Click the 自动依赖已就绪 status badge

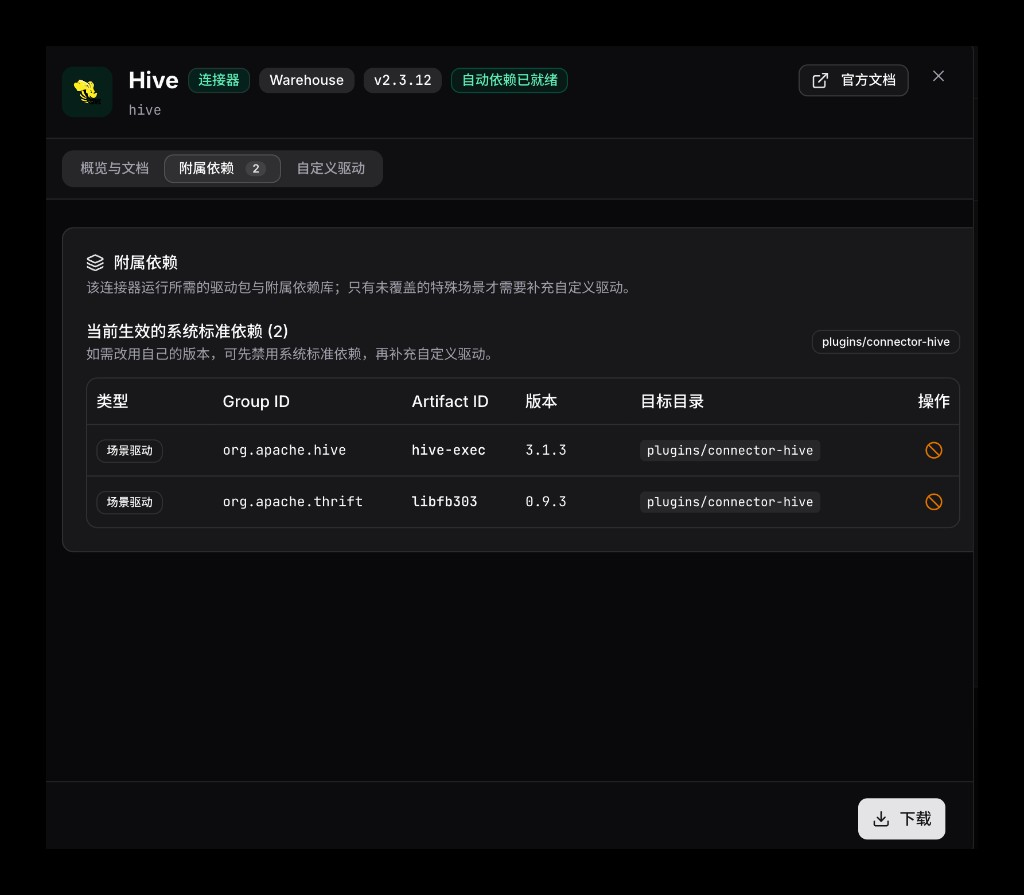point(509,80)
